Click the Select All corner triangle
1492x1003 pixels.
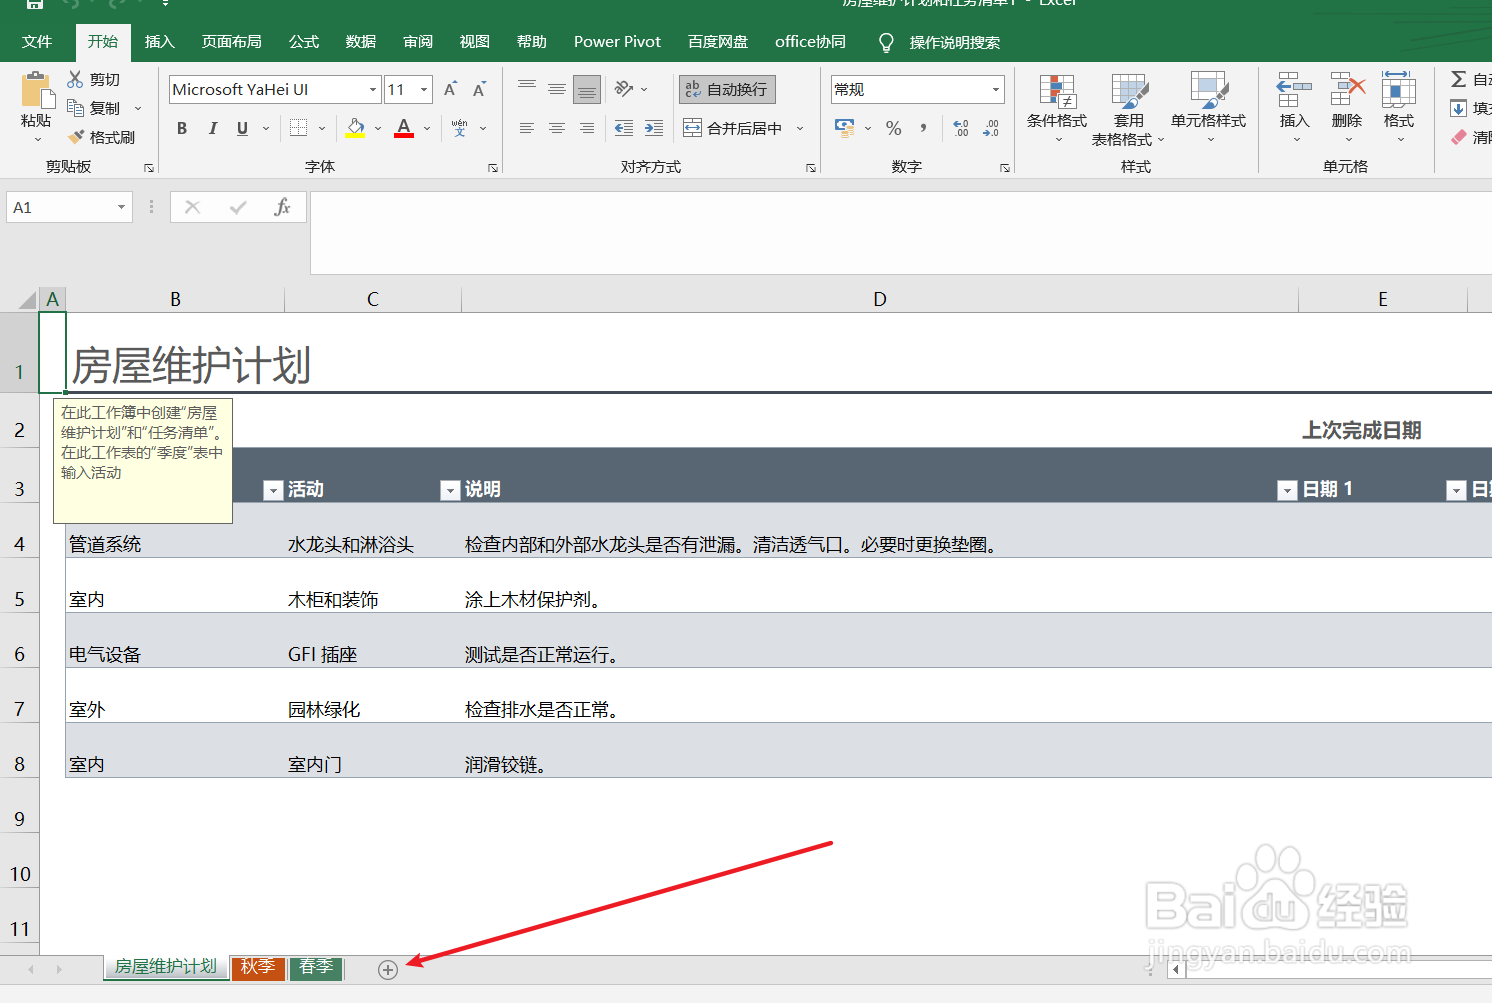(x=28, y=299)
